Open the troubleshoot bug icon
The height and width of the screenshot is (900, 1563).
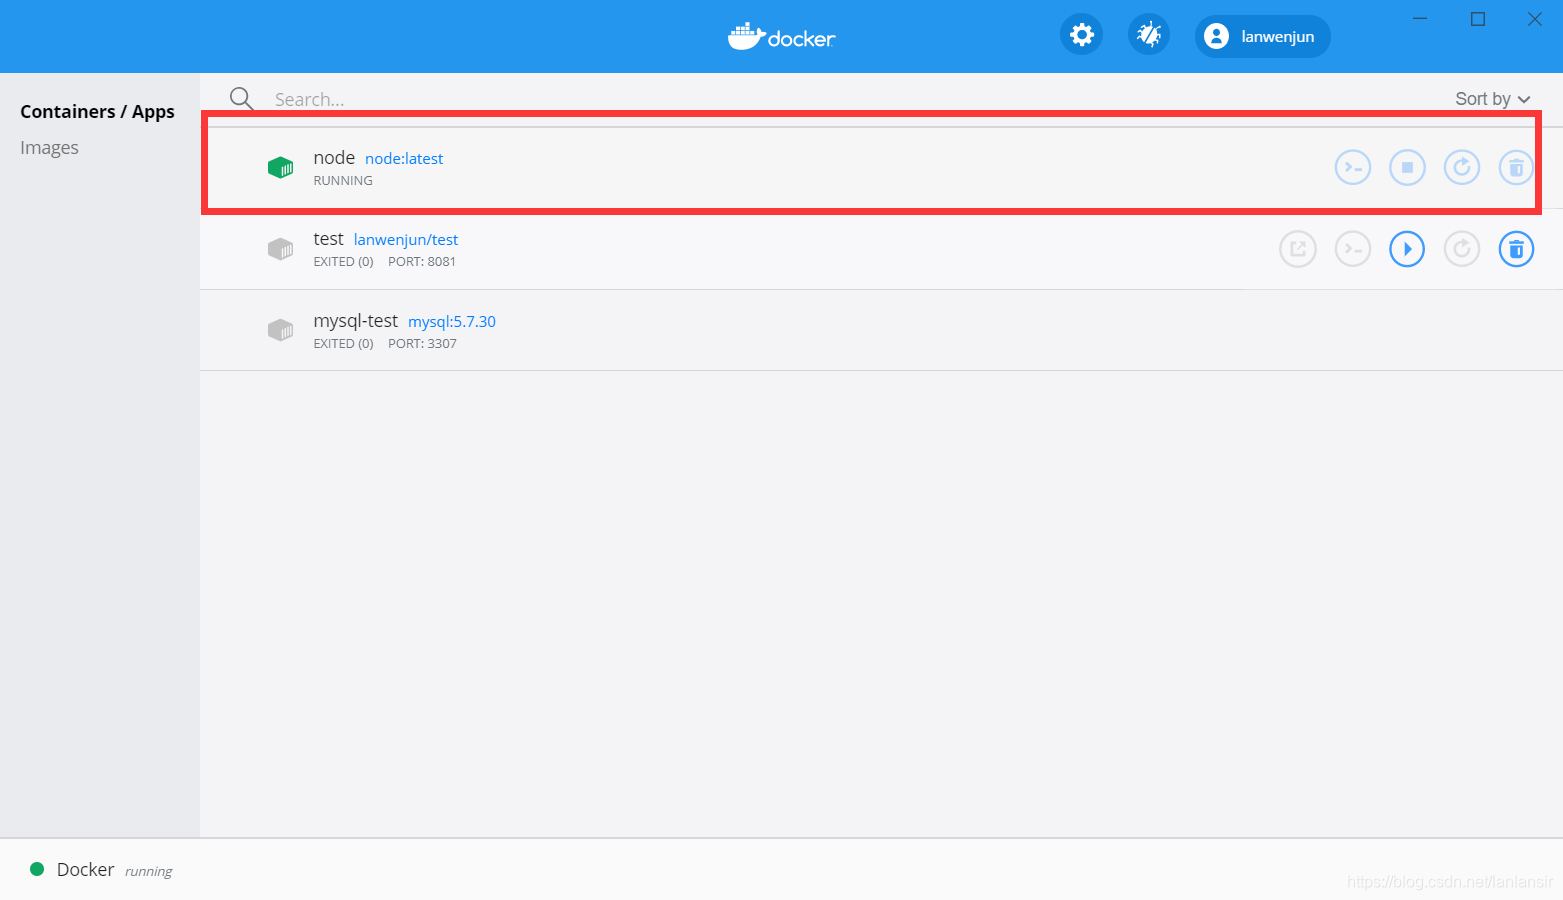click(1149, 35)
